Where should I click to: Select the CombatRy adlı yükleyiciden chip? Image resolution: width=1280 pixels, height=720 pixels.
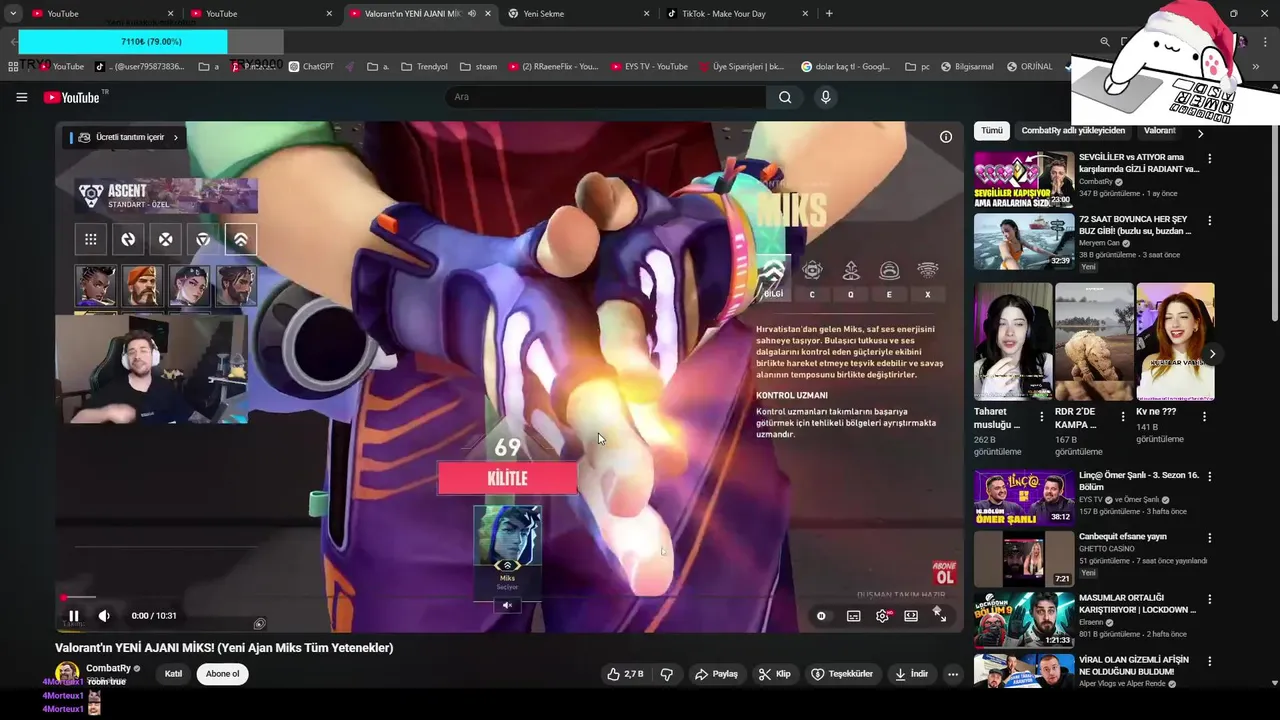pos(1073,131)
